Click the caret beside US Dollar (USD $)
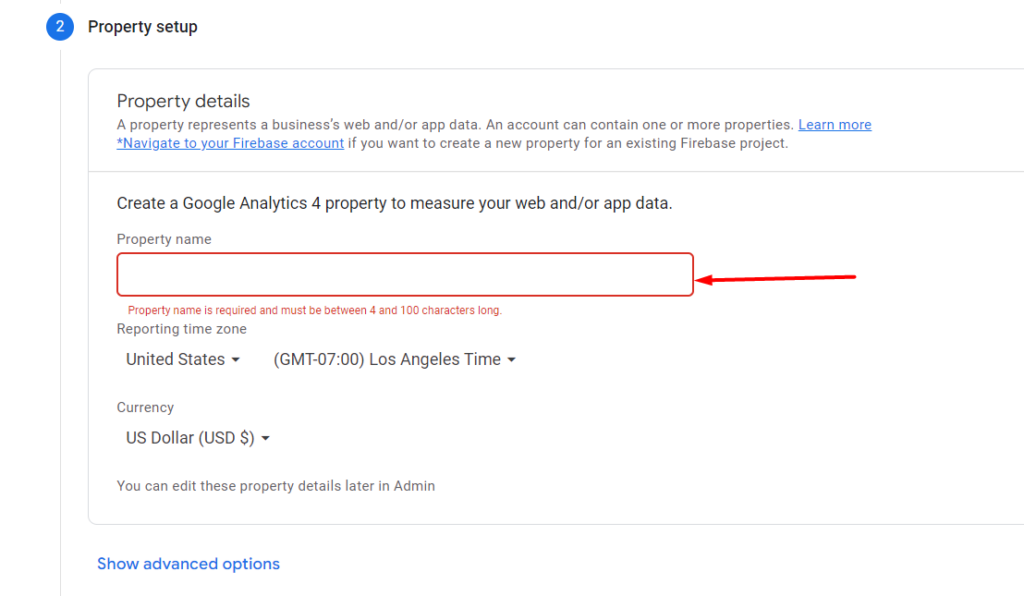Screen dimensions: 1024x596 pos(265,438)
